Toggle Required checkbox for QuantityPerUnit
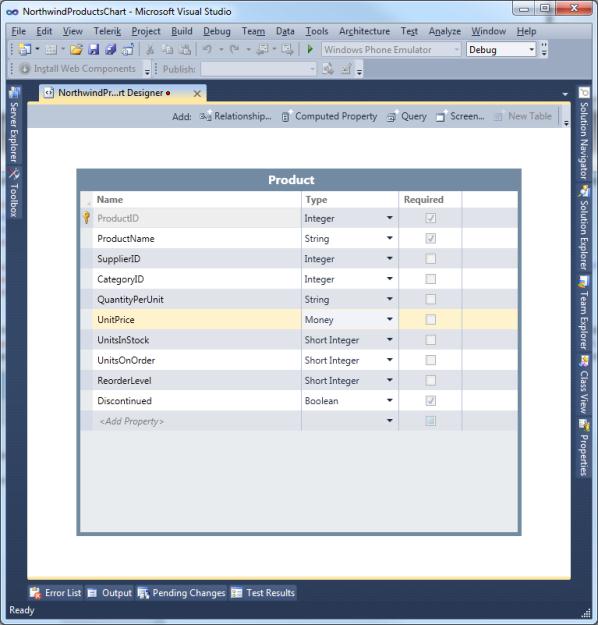Screen dimensions: 598x625 click(431, 299)
